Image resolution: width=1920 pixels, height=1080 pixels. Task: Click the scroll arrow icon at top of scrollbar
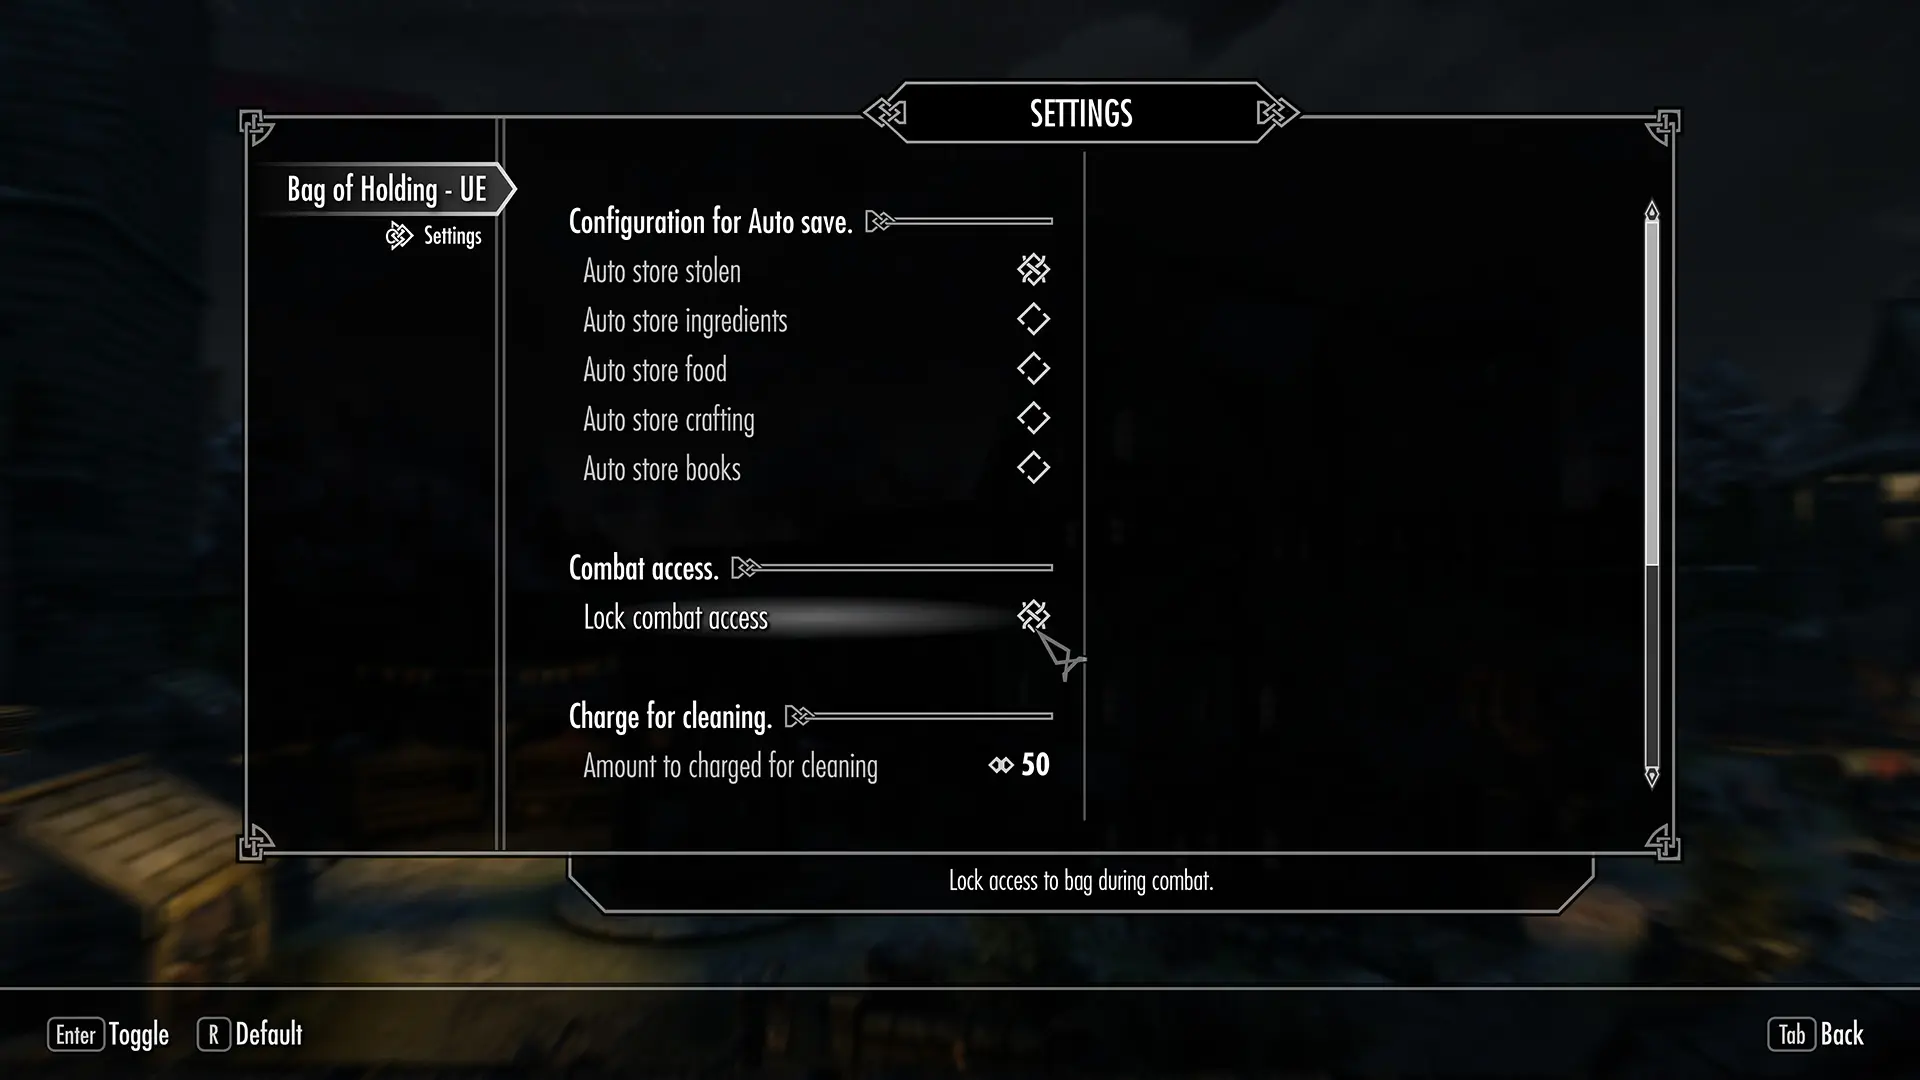1651,211
